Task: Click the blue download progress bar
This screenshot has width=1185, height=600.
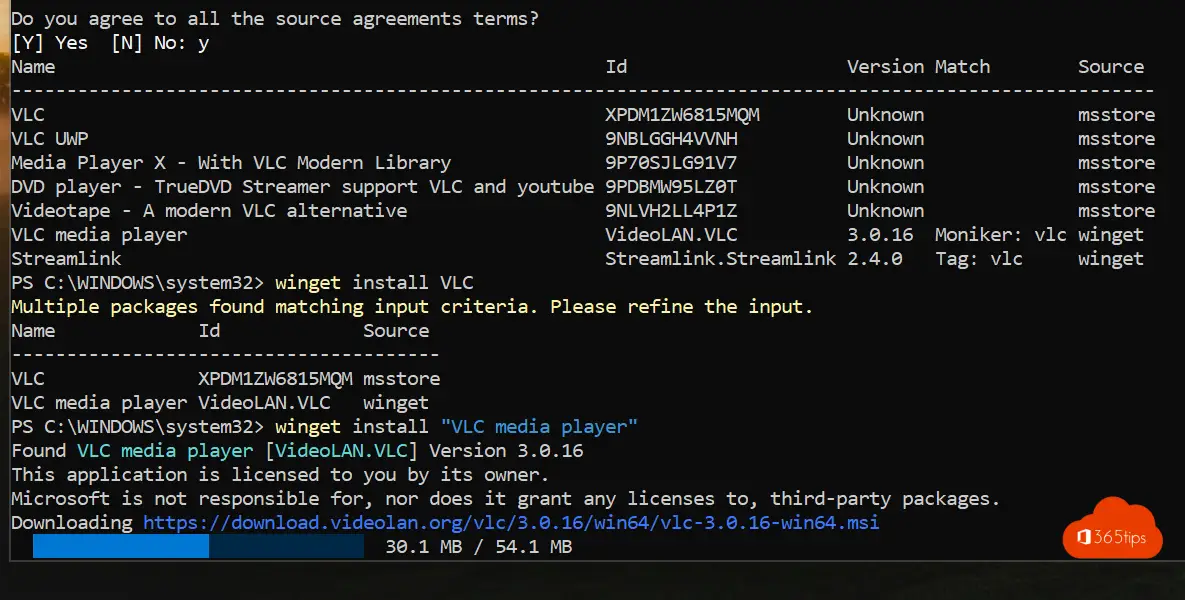Action: point(198,547)
